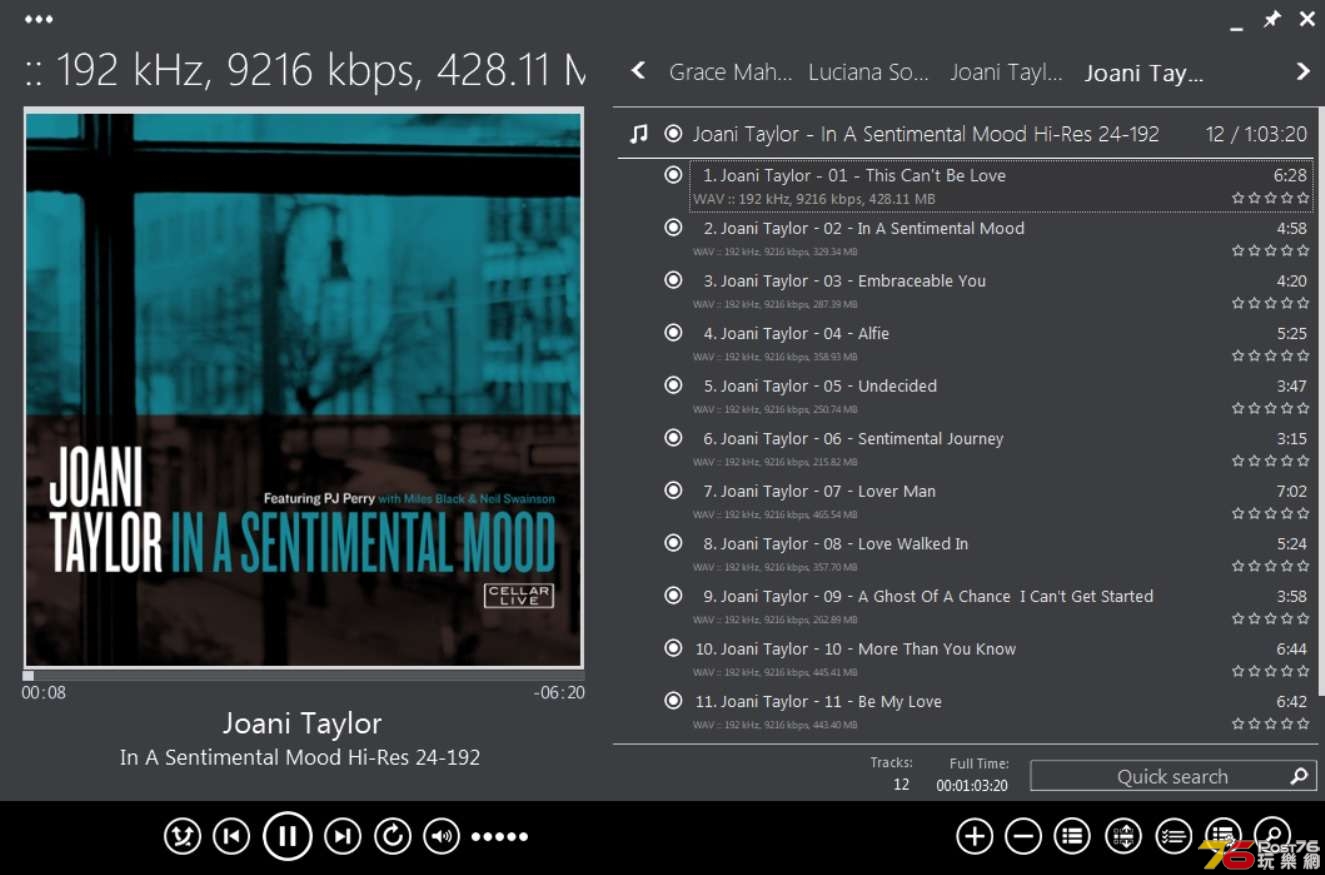Remove files with the minus button
1325x875 pixels.
pos(1024,836)
